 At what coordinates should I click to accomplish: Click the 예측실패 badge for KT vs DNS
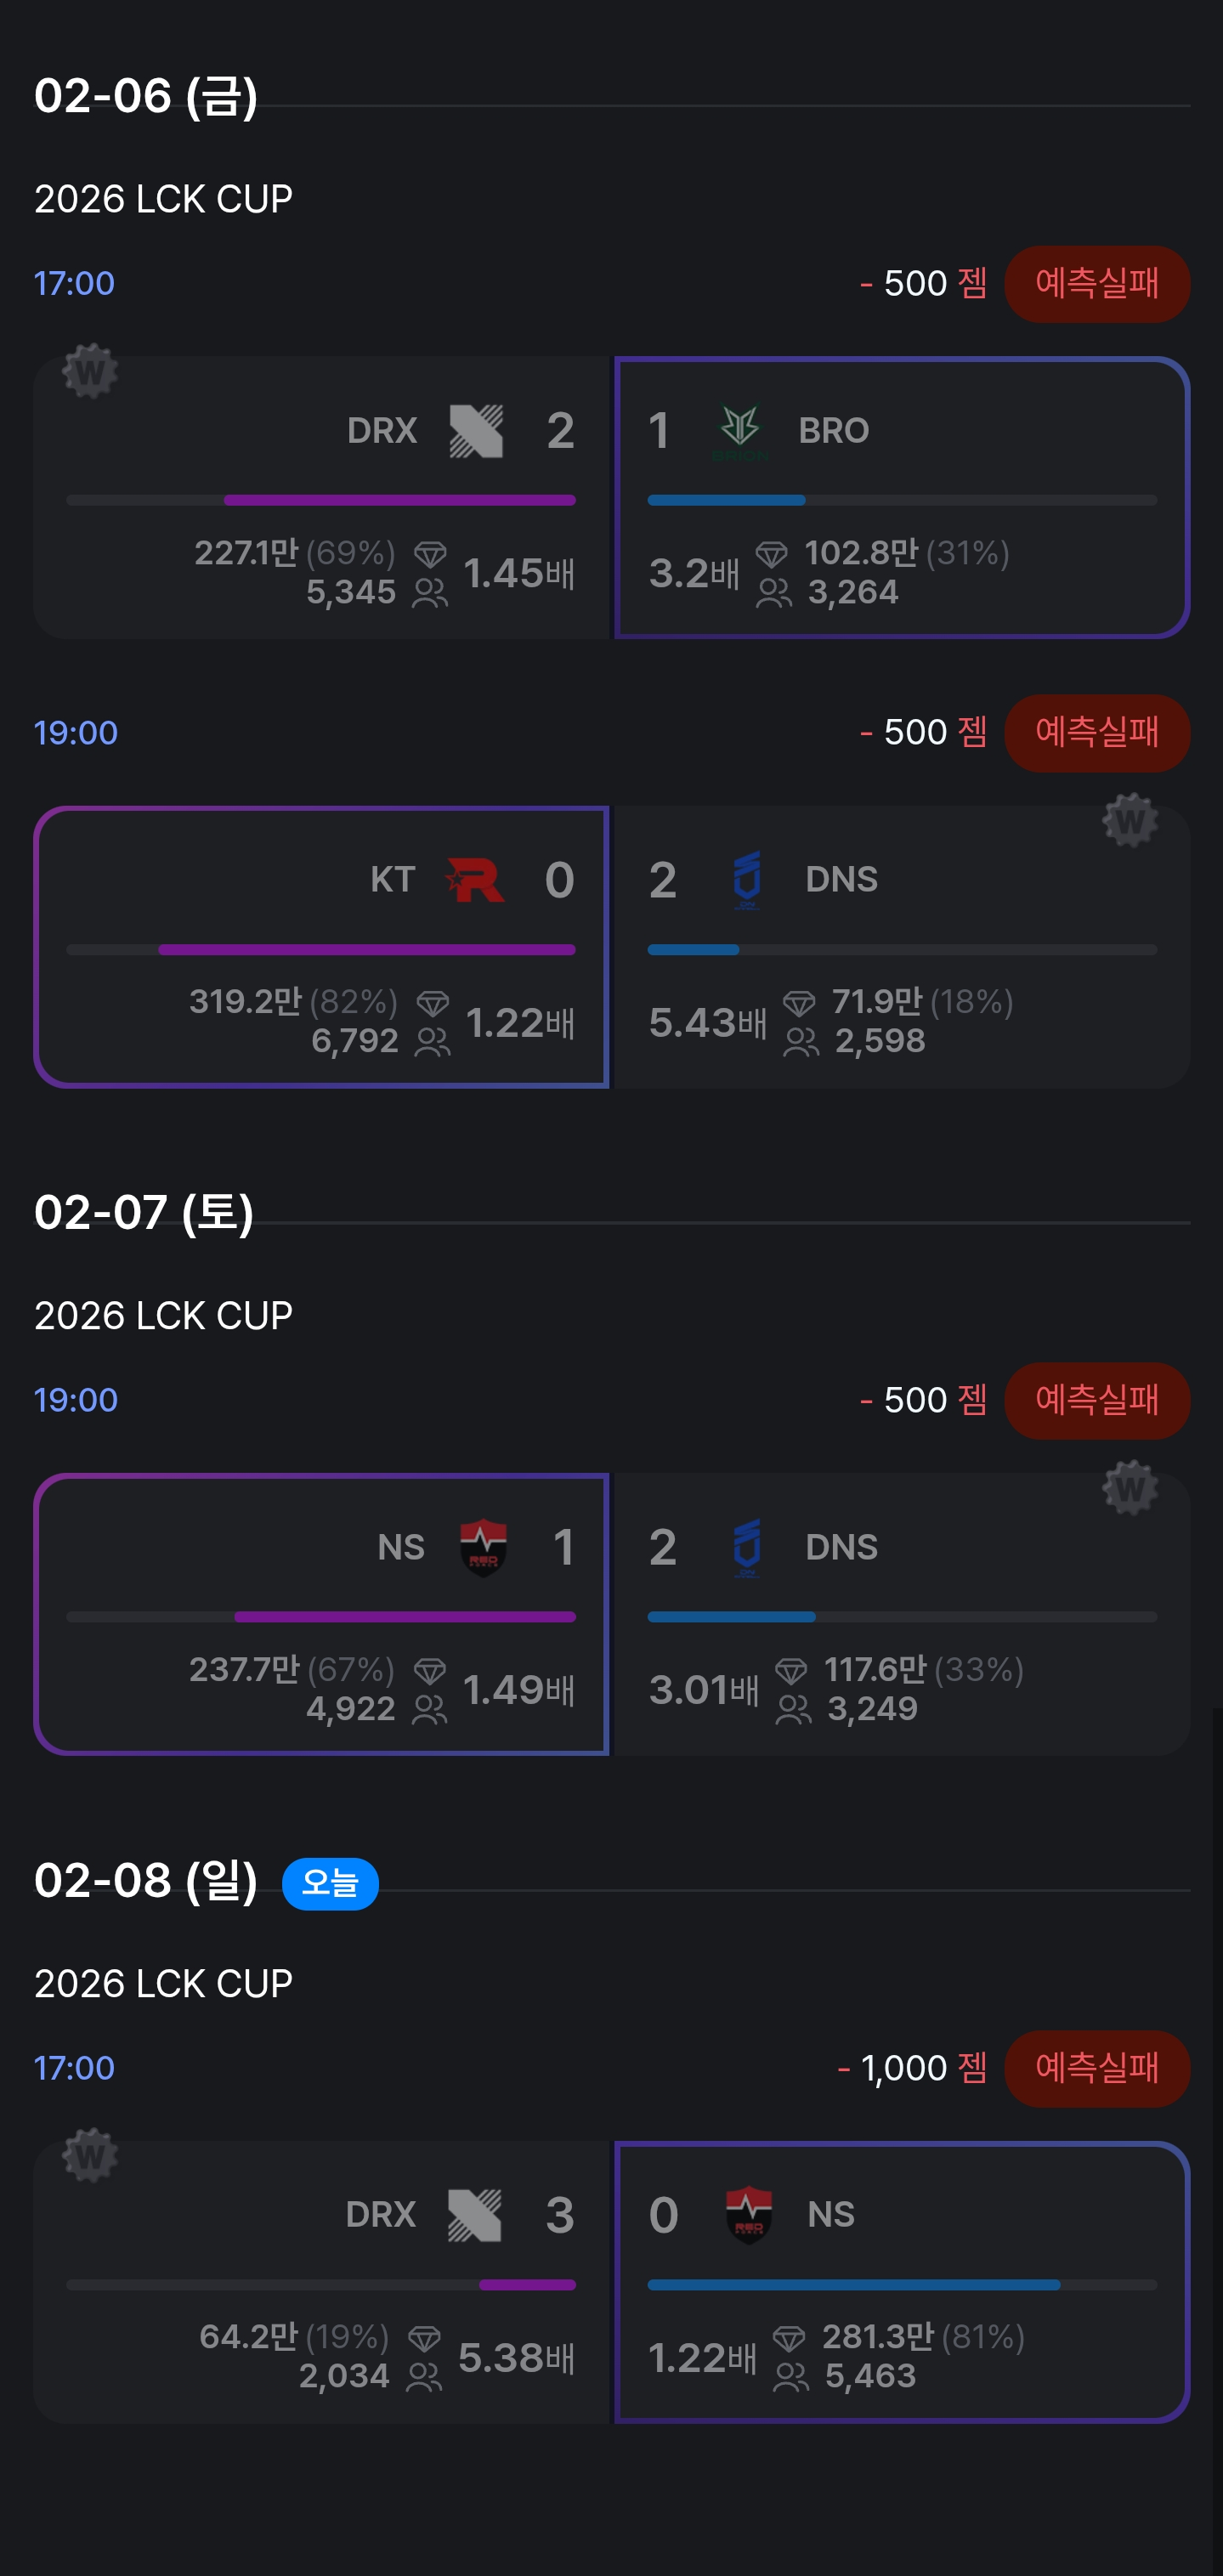(1096, 733)
